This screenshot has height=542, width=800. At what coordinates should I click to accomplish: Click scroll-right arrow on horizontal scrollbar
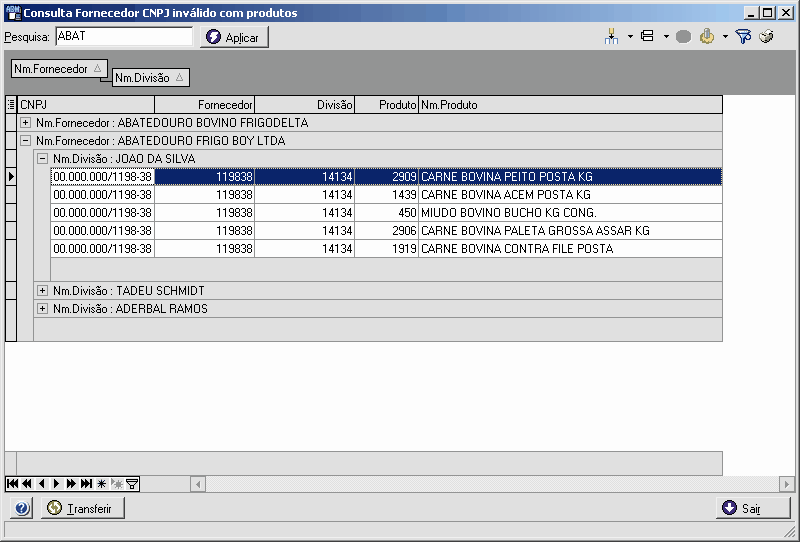(787, 483)
